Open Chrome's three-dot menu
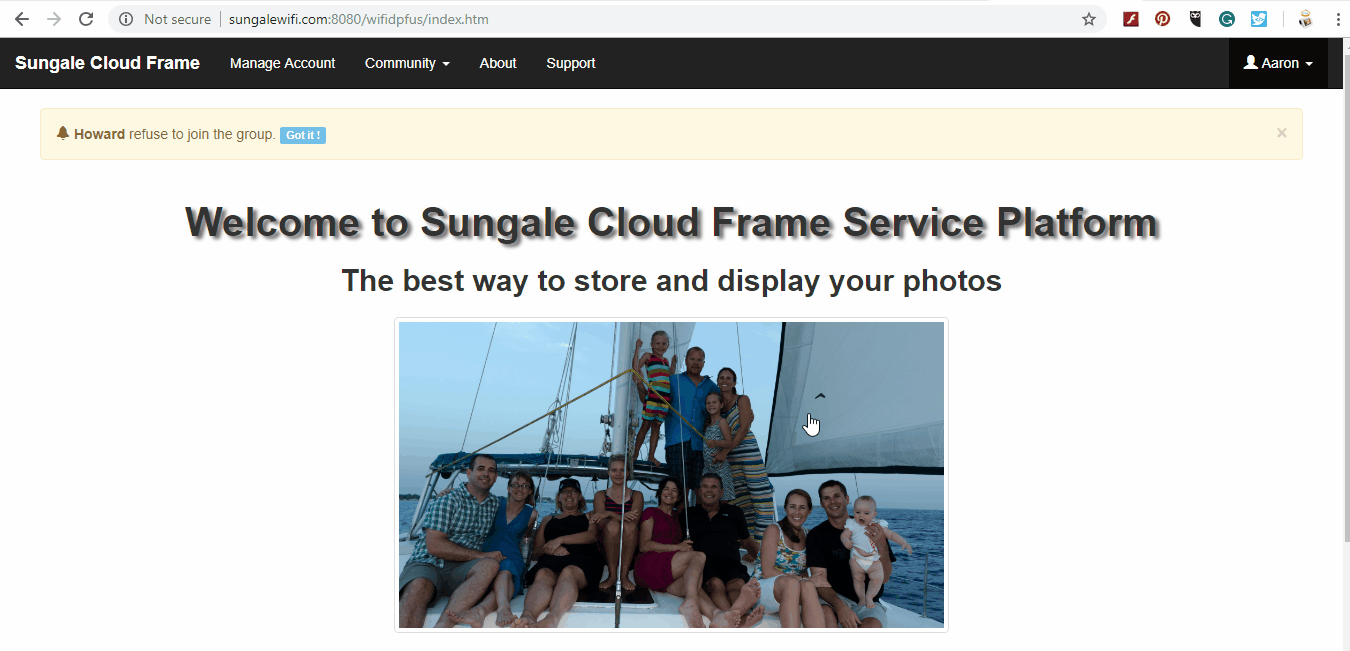 pos(1338,18)
